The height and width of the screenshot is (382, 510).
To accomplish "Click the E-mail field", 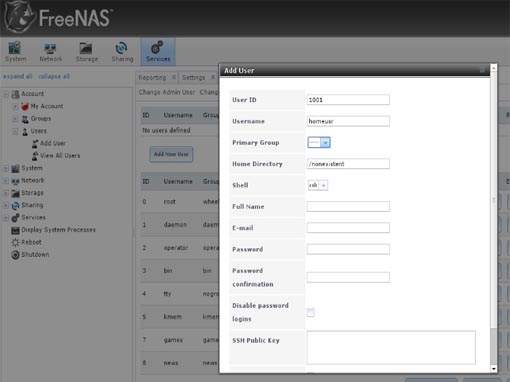I will point(348,228).
